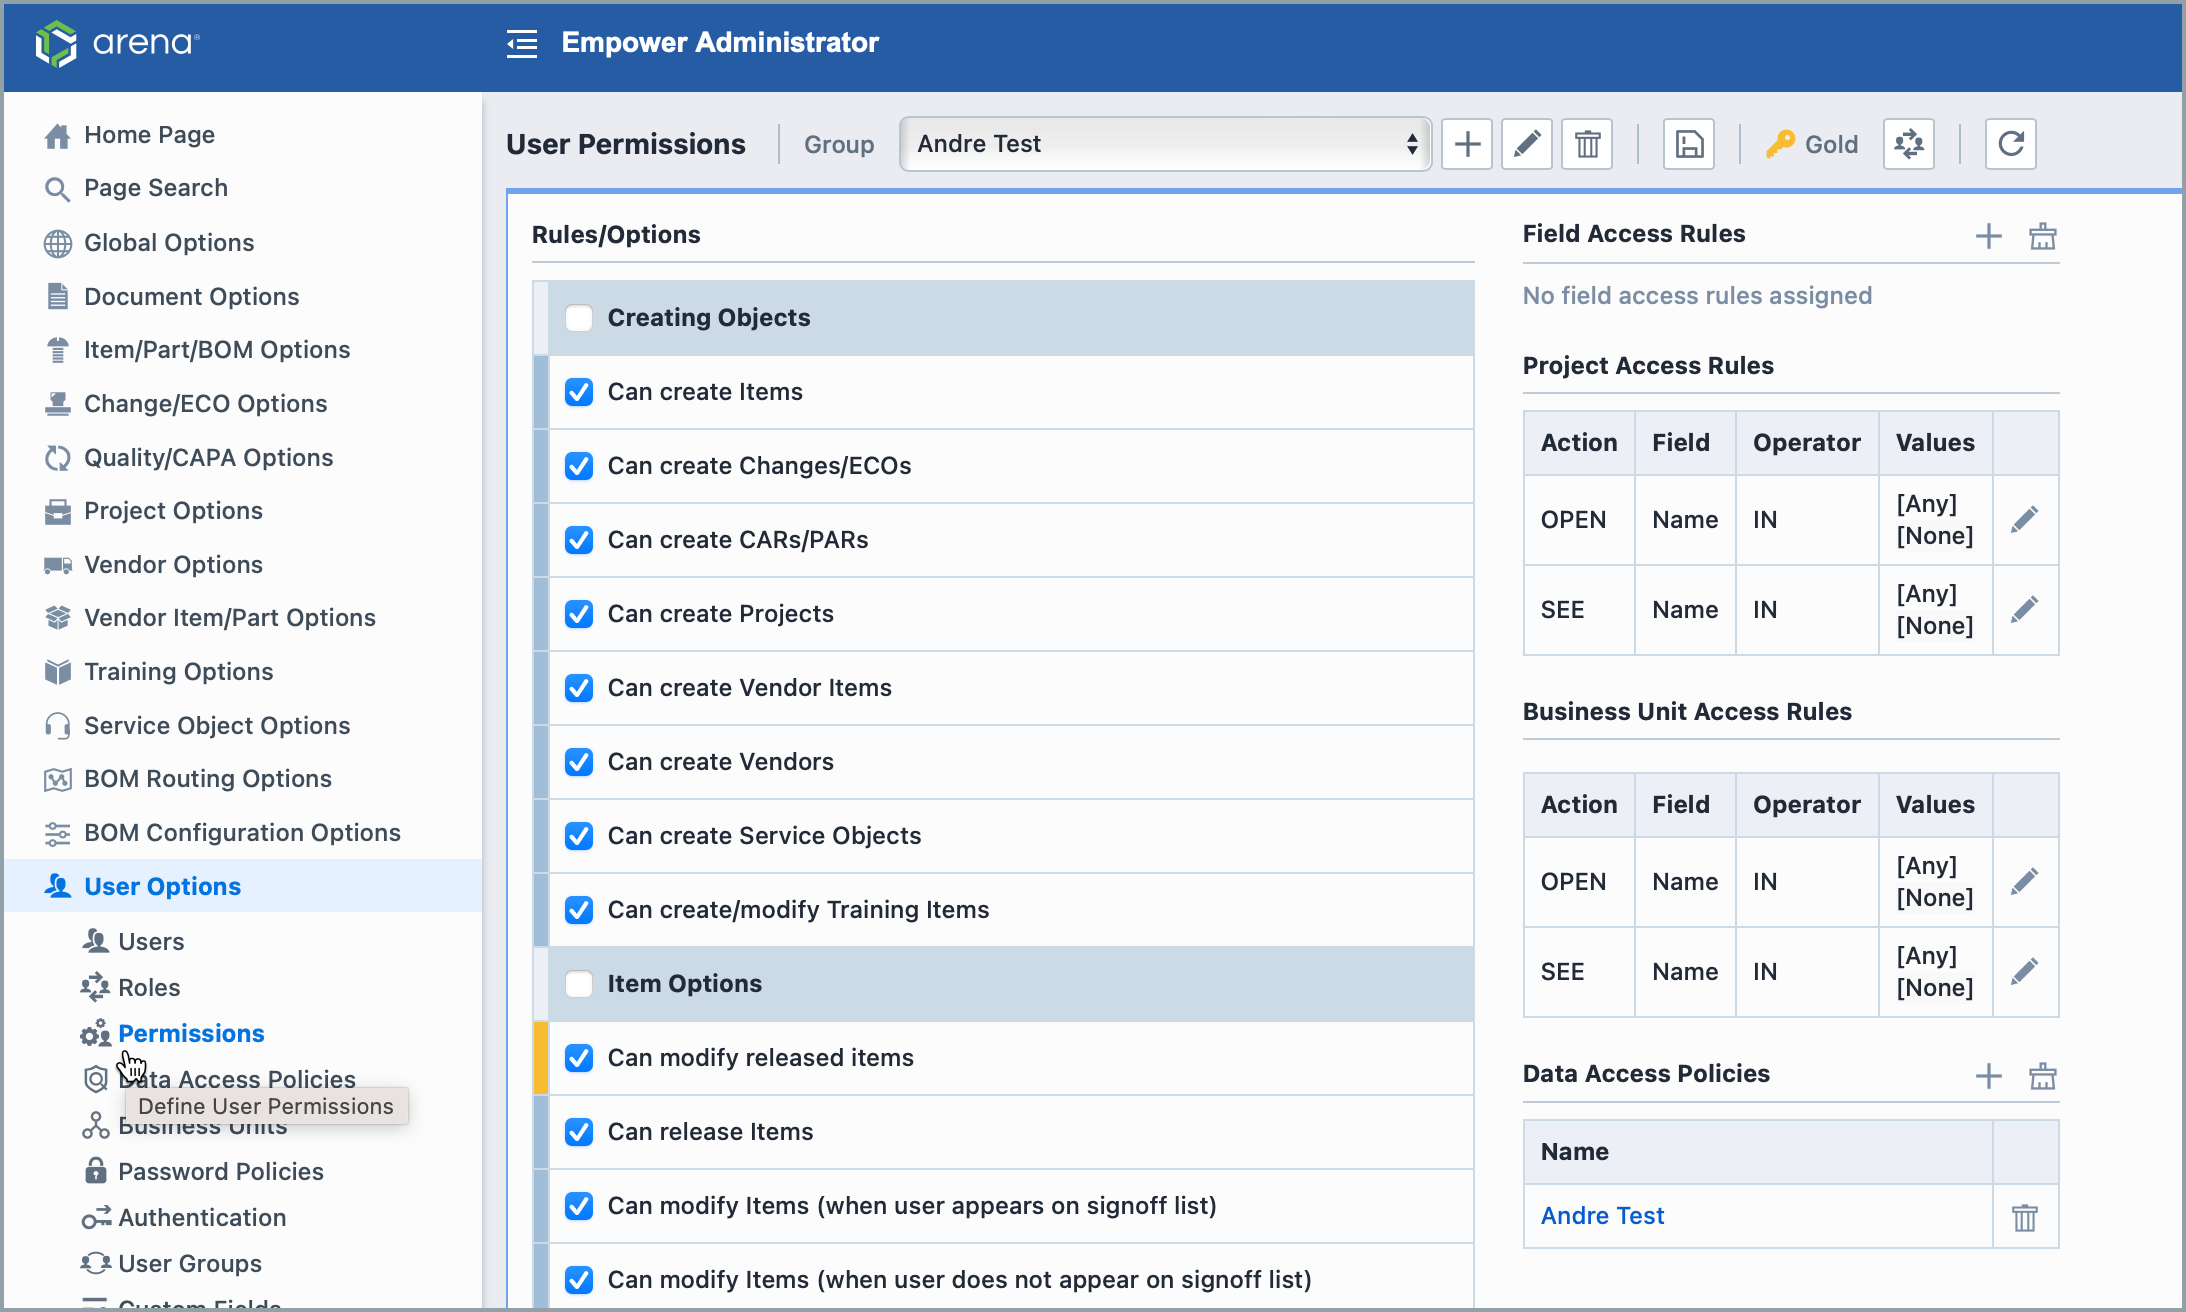
Task: Select User Options in the sidebar
Action: (x=162, y=886)
